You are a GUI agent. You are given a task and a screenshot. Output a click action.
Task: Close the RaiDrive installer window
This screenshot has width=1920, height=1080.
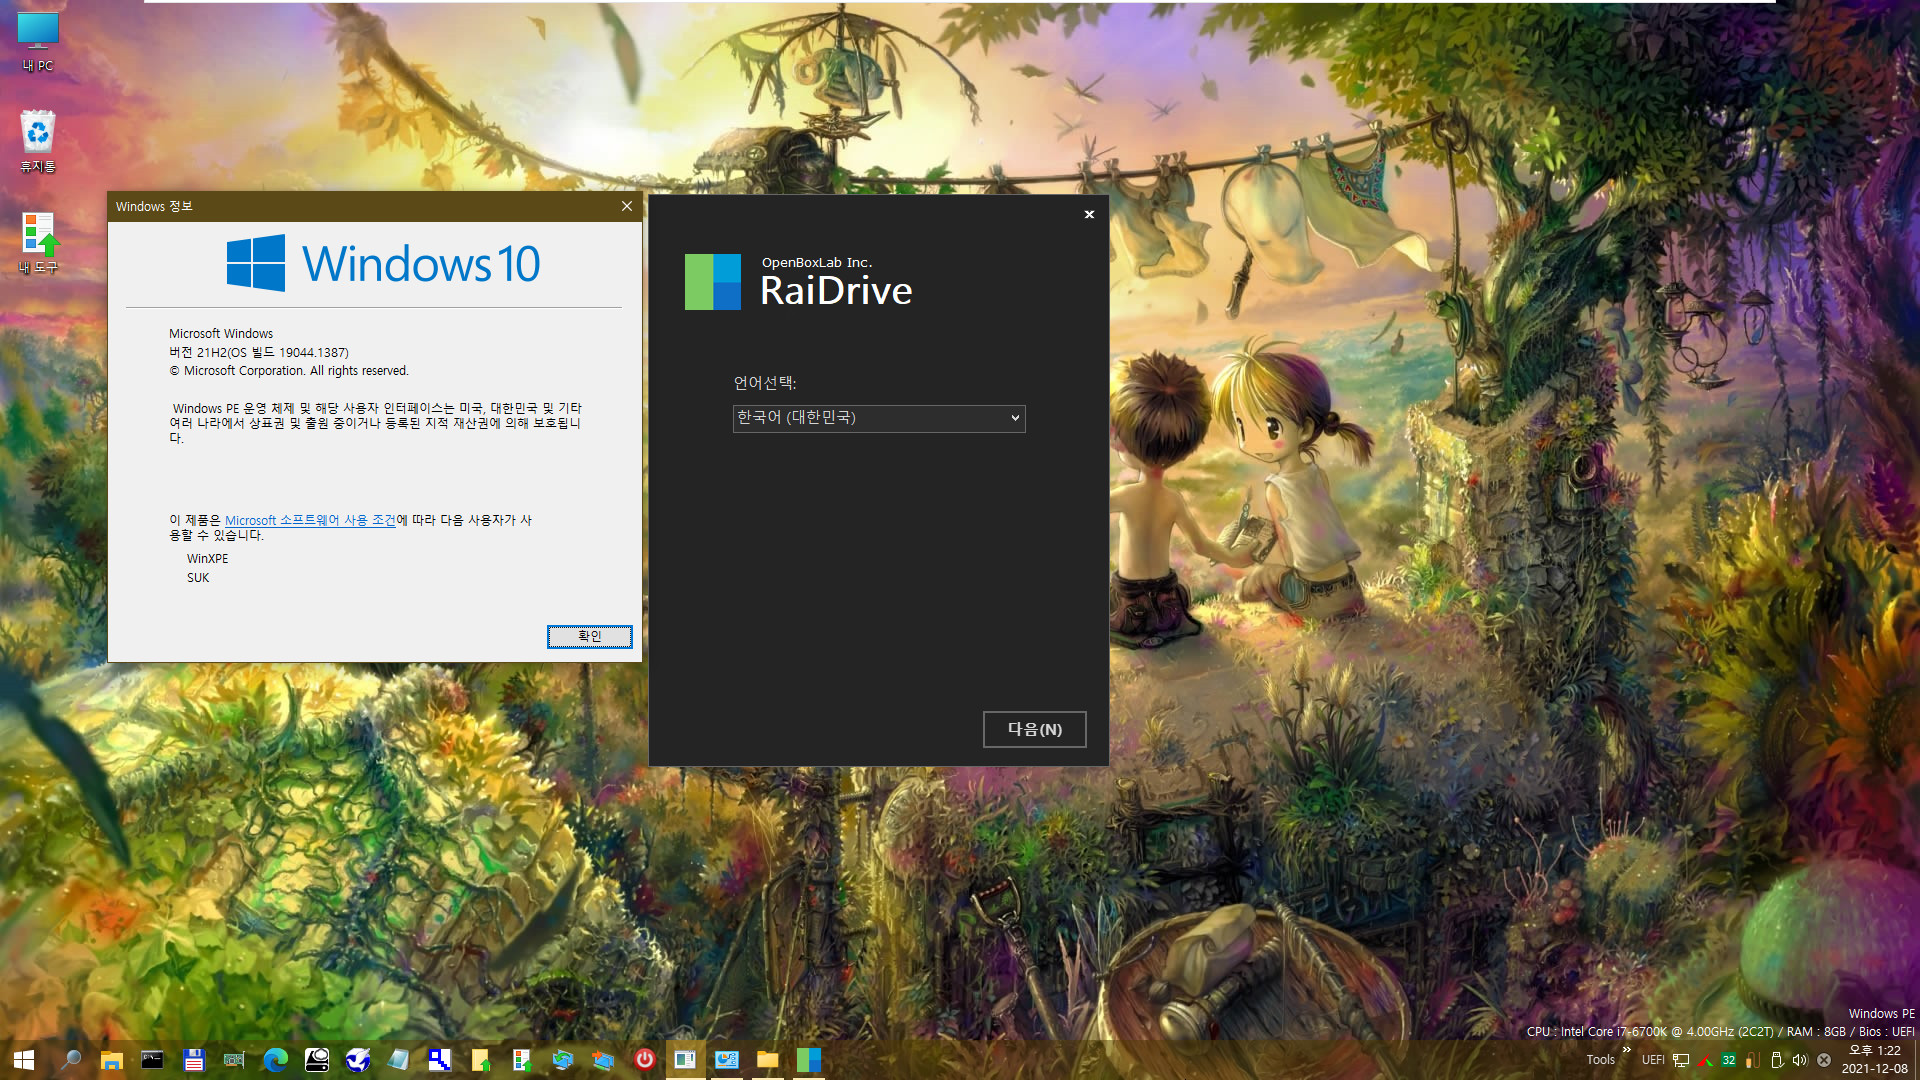(1089, 214)
